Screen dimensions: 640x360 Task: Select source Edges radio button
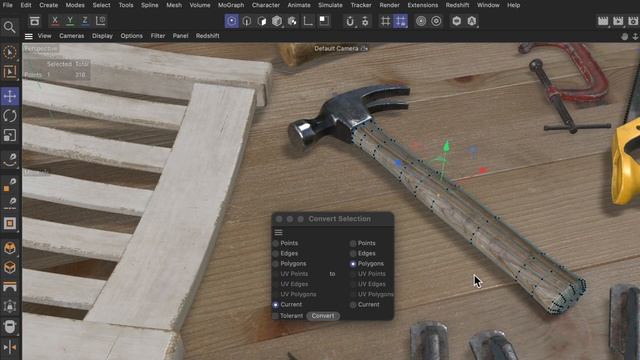(276, 253)
